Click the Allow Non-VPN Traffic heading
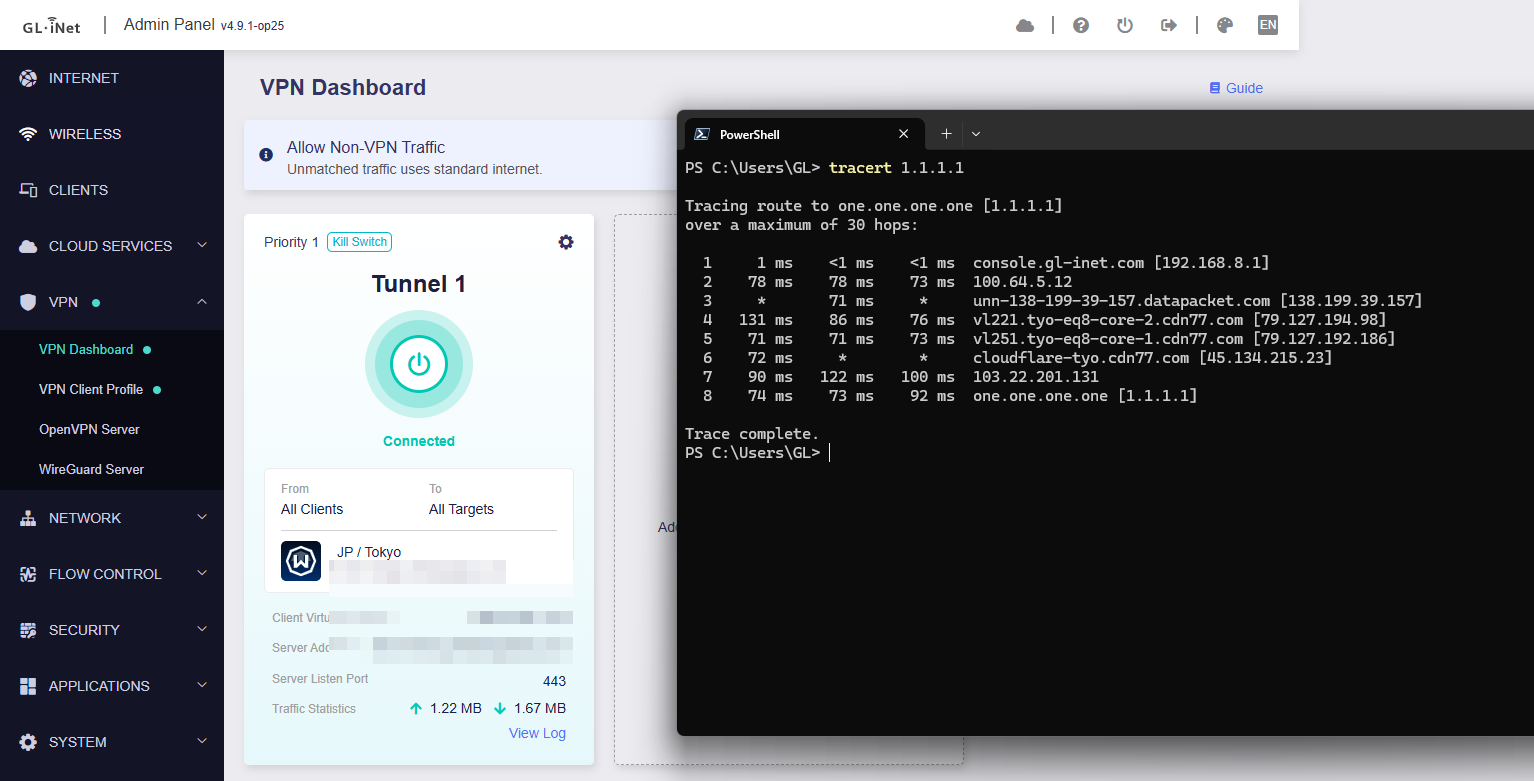Viewport: 1534px width, 781px height. (366, 147)
